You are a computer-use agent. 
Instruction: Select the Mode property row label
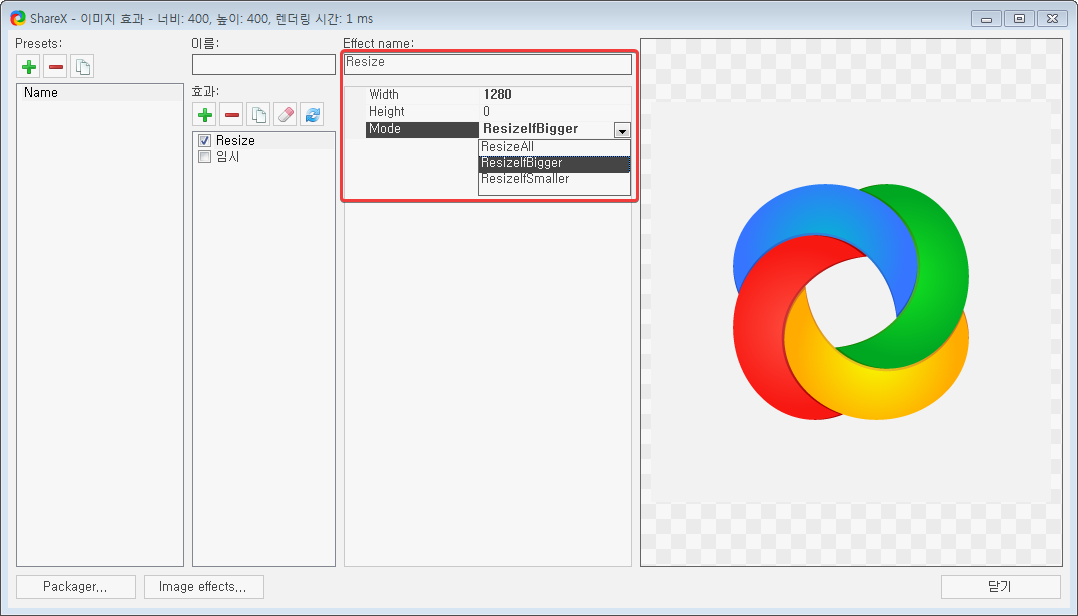(x=422, y=129)
